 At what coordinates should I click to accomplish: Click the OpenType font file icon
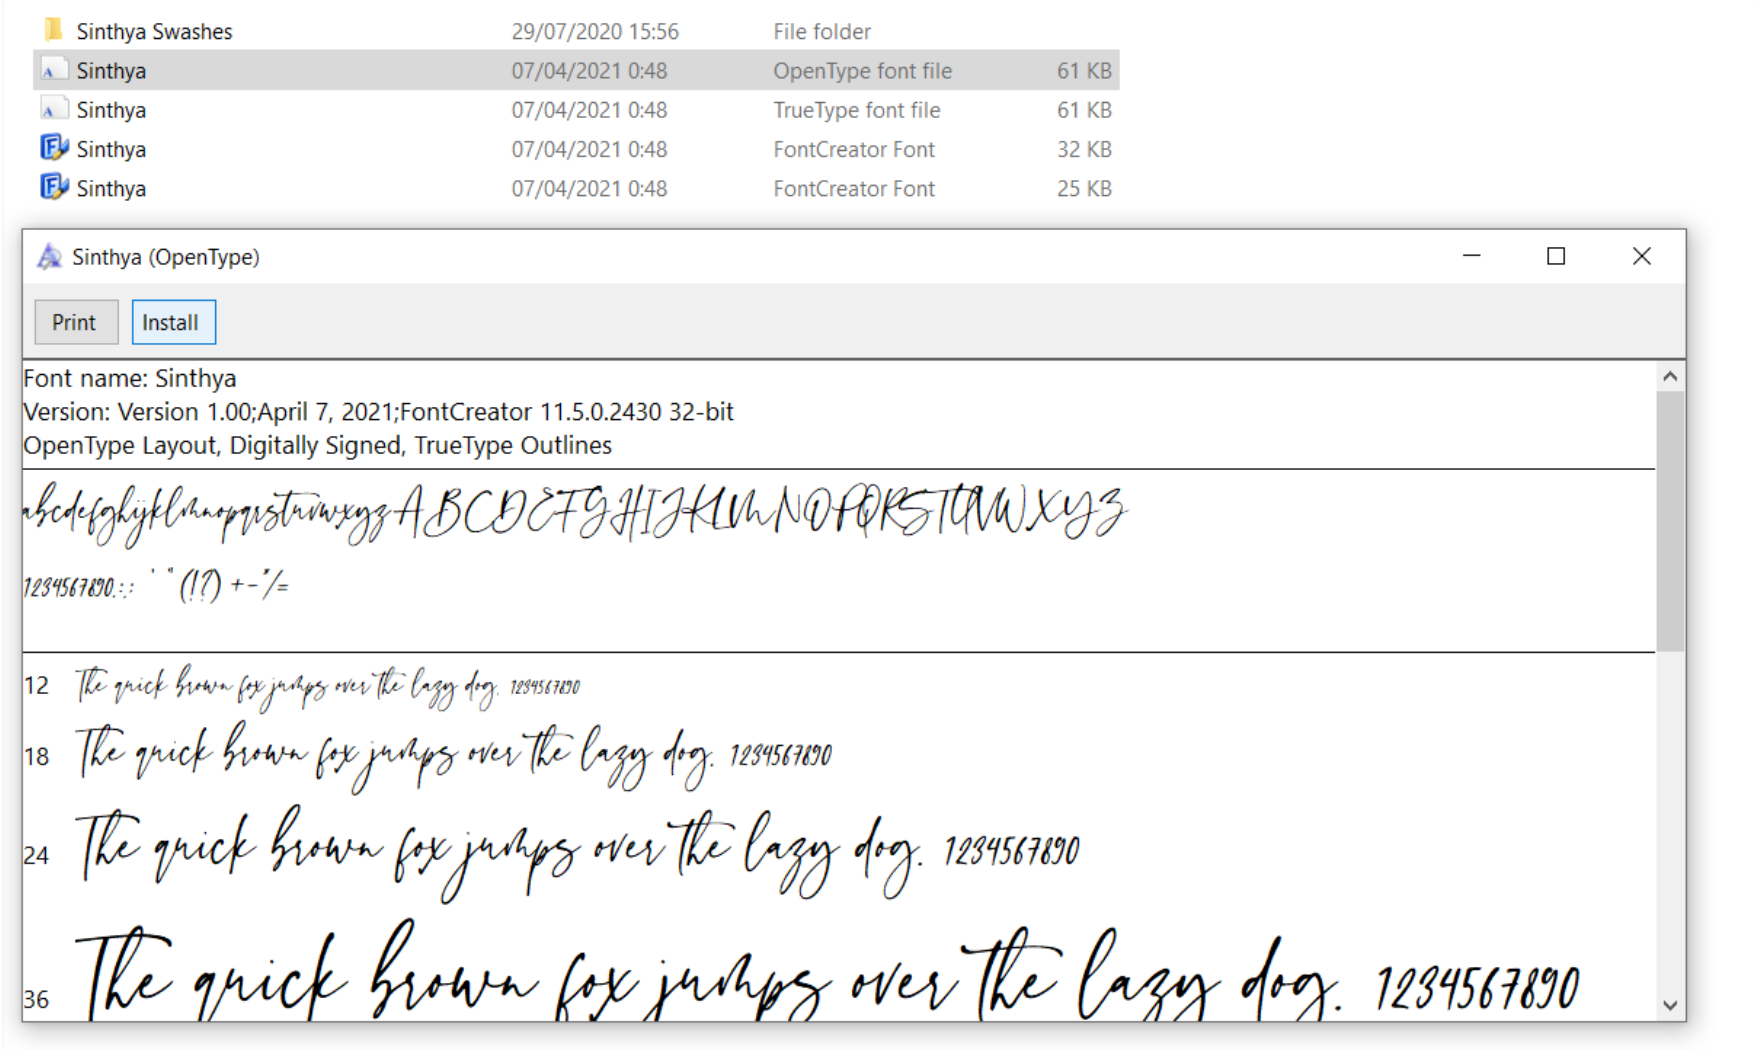point(54,70)
